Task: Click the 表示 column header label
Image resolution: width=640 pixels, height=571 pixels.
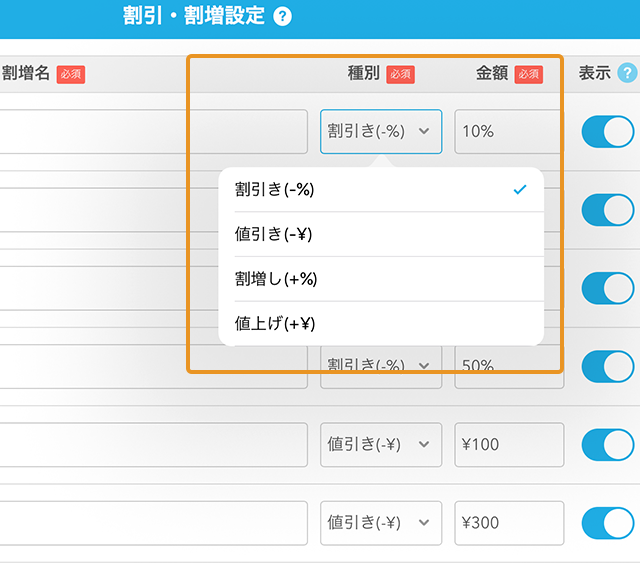Action: pos(595,73)
